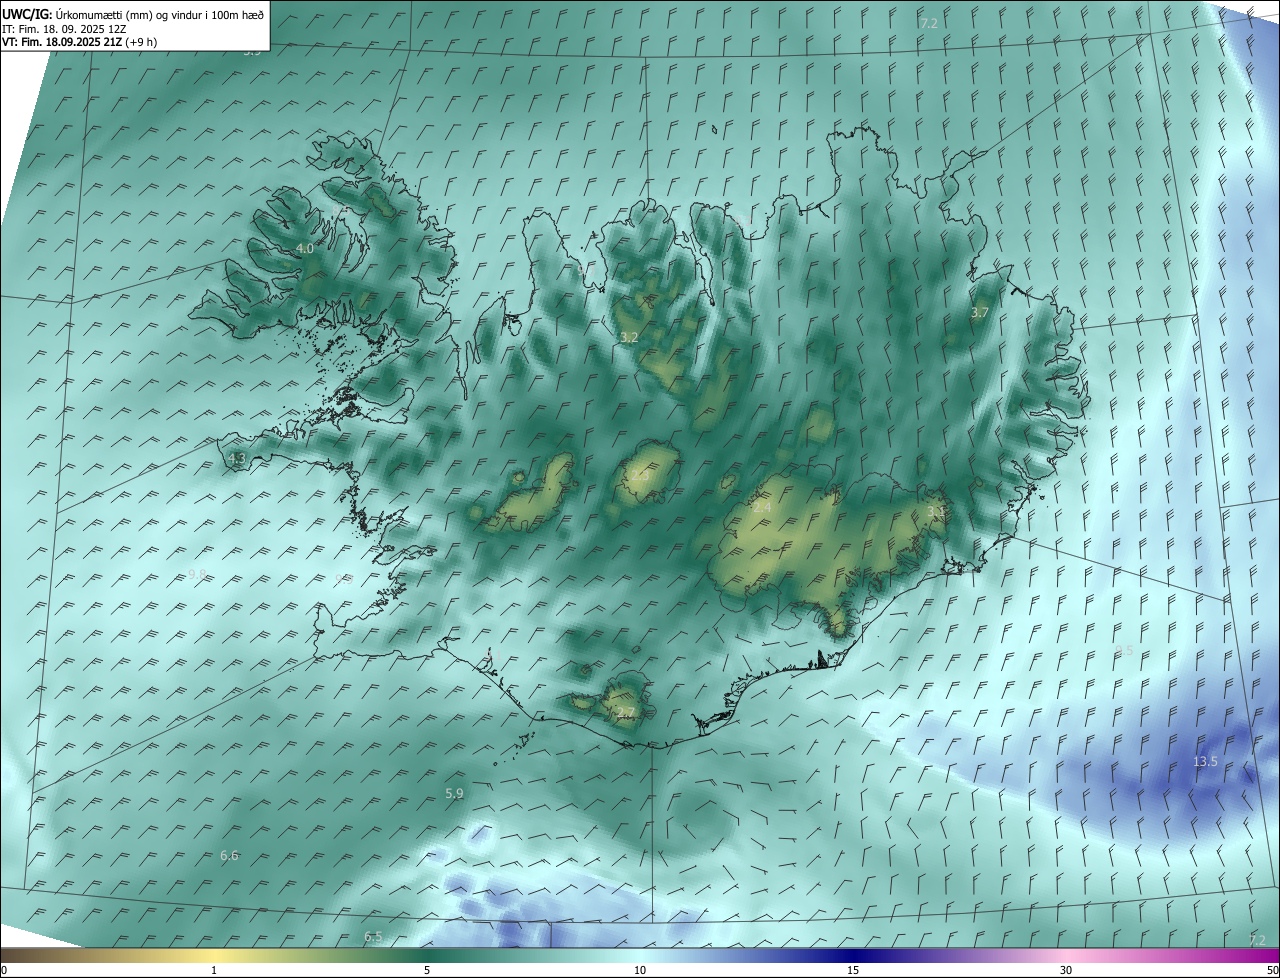
Task: Click the 0 tick on the color scale
Action: click(4, 970)
